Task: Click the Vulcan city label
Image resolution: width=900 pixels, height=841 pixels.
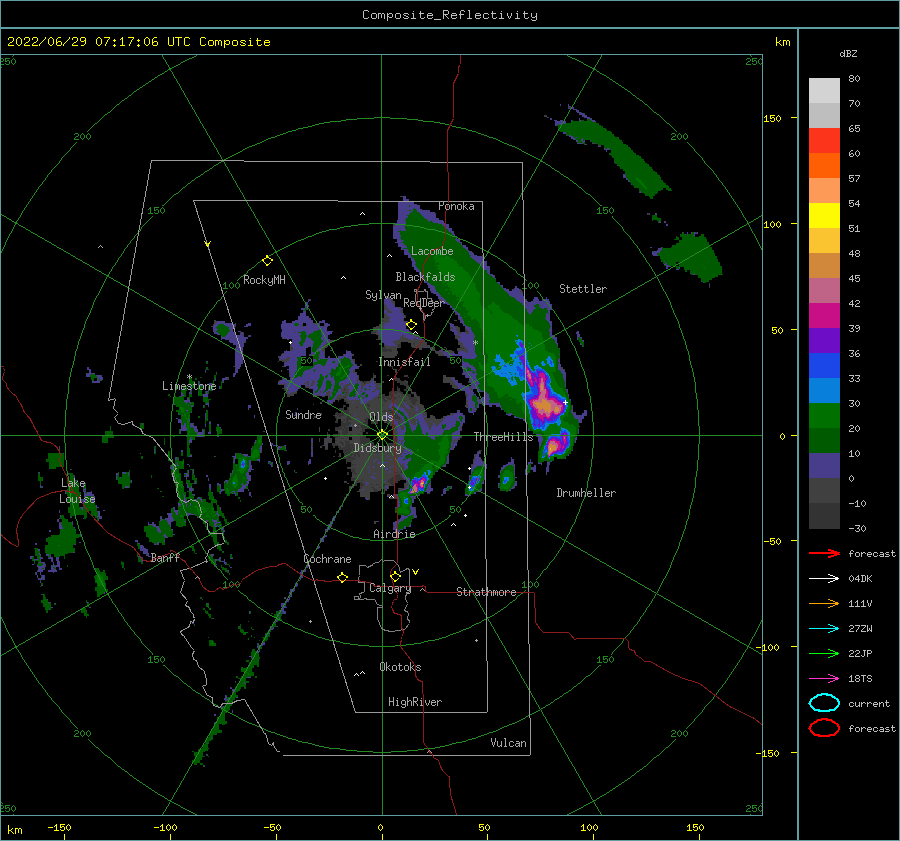Action: pos(509,743)
